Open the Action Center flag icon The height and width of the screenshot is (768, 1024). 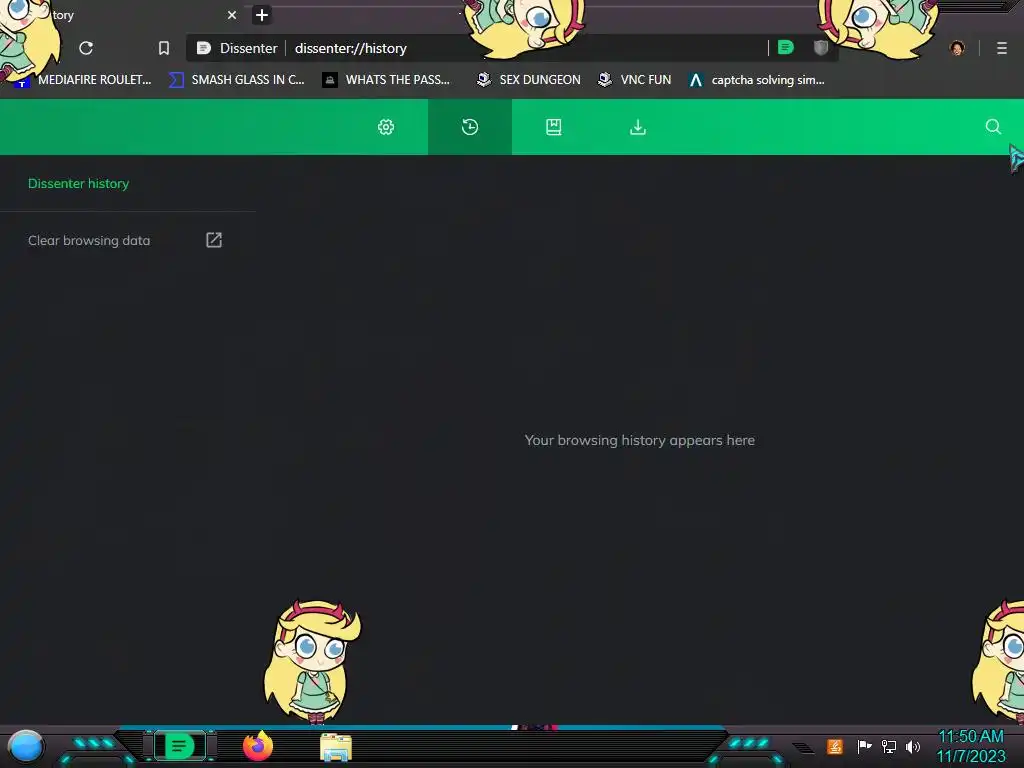point(864,746)
